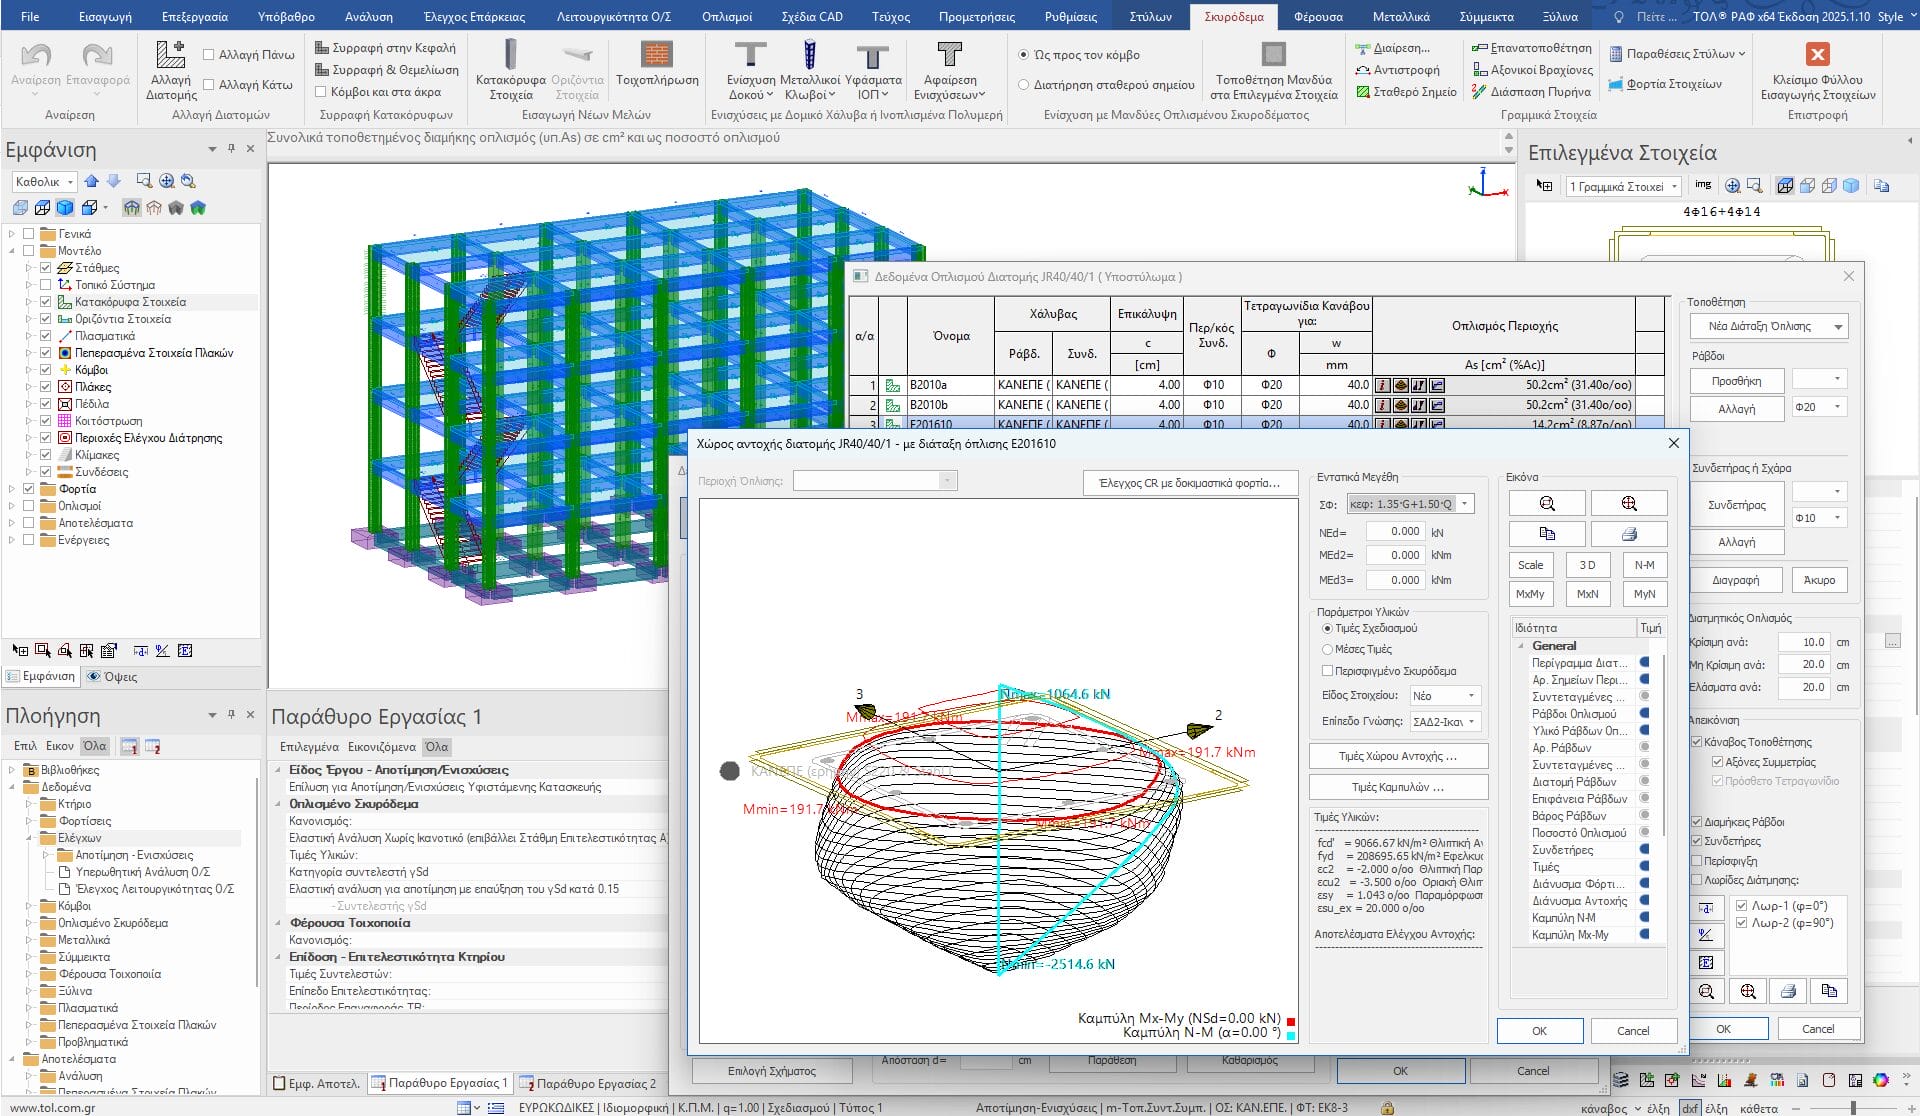The height and width of the screenshot is (1116, 1920).
Task: Enable the Περισφιγμένο Σκυρόδεμα checkbox
Action: 1327,671
